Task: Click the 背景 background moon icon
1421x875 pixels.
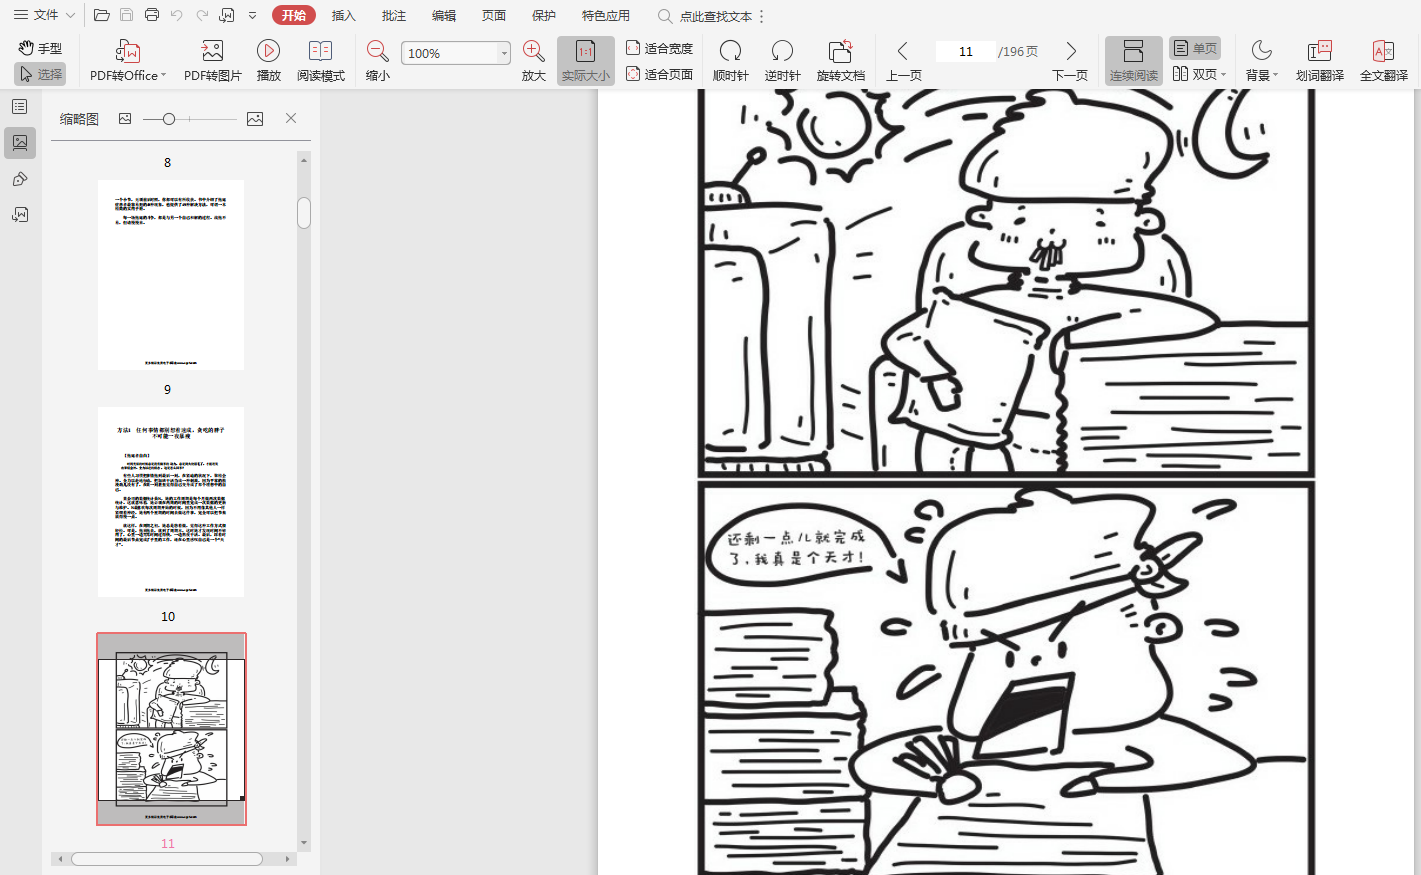Action: click(1262, 50)
